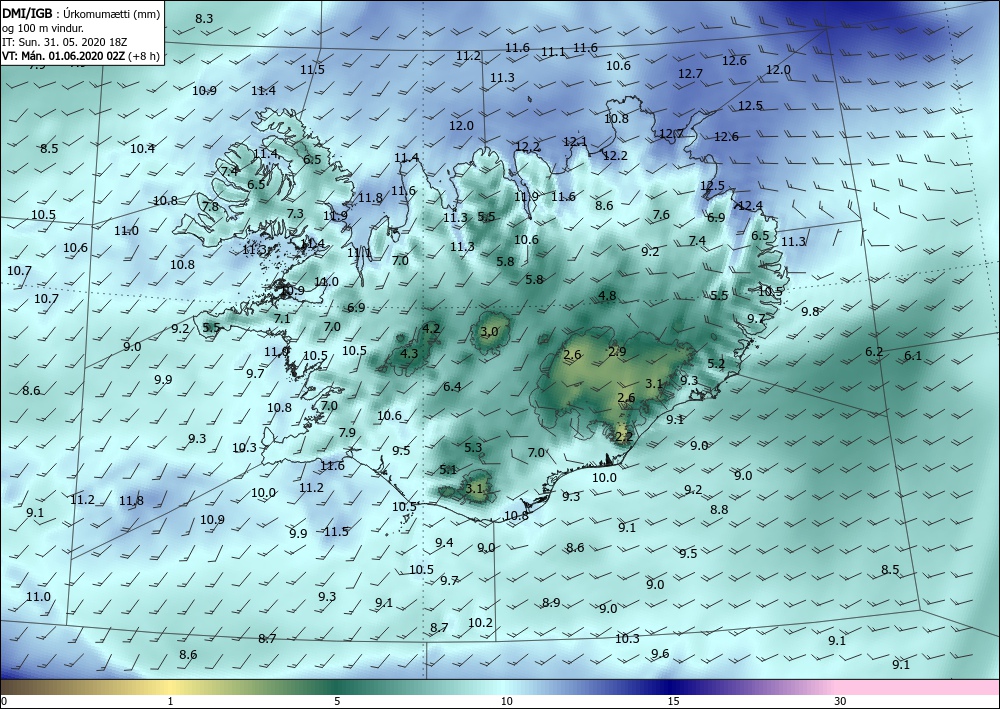The height and width of the screenshot is (709, 1000).
Task: Click the 5.2 value in east Iceland
Action: (x=716, y=364)
